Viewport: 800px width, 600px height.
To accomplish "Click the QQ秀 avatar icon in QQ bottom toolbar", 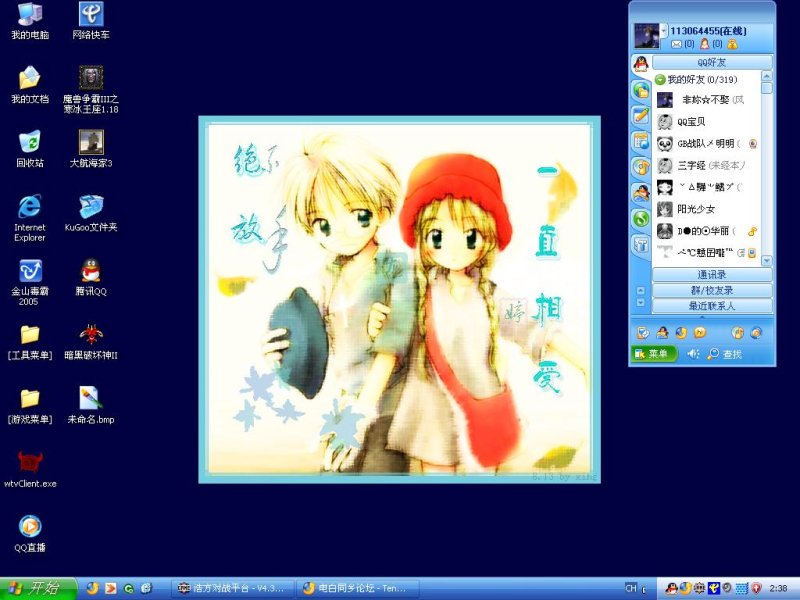I will click(661, 331).
